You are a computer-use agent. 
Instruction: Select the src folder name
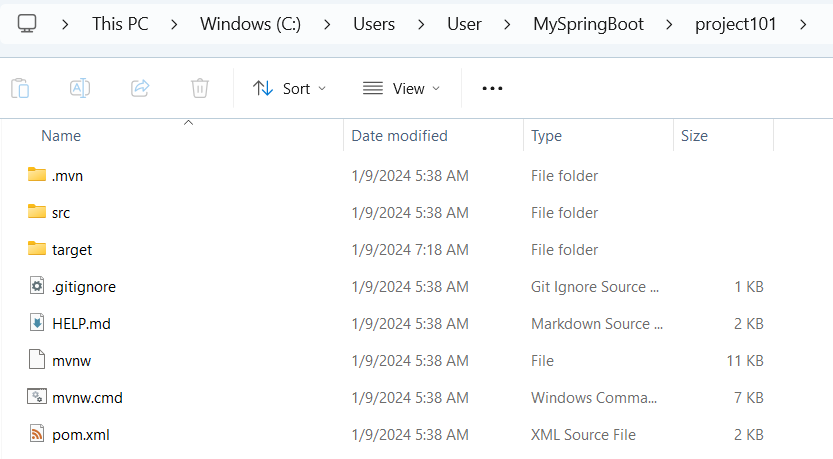tap(61, 213)
